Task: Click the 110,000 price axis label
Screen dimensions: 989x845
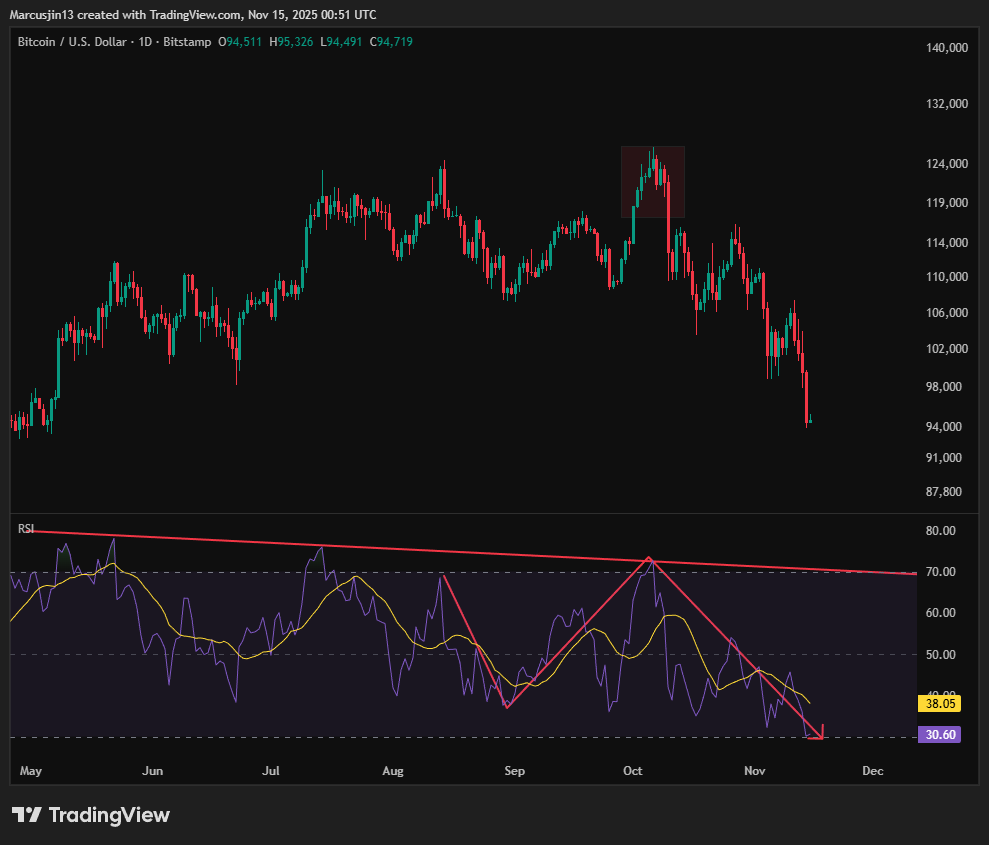Action: [947, 277]
